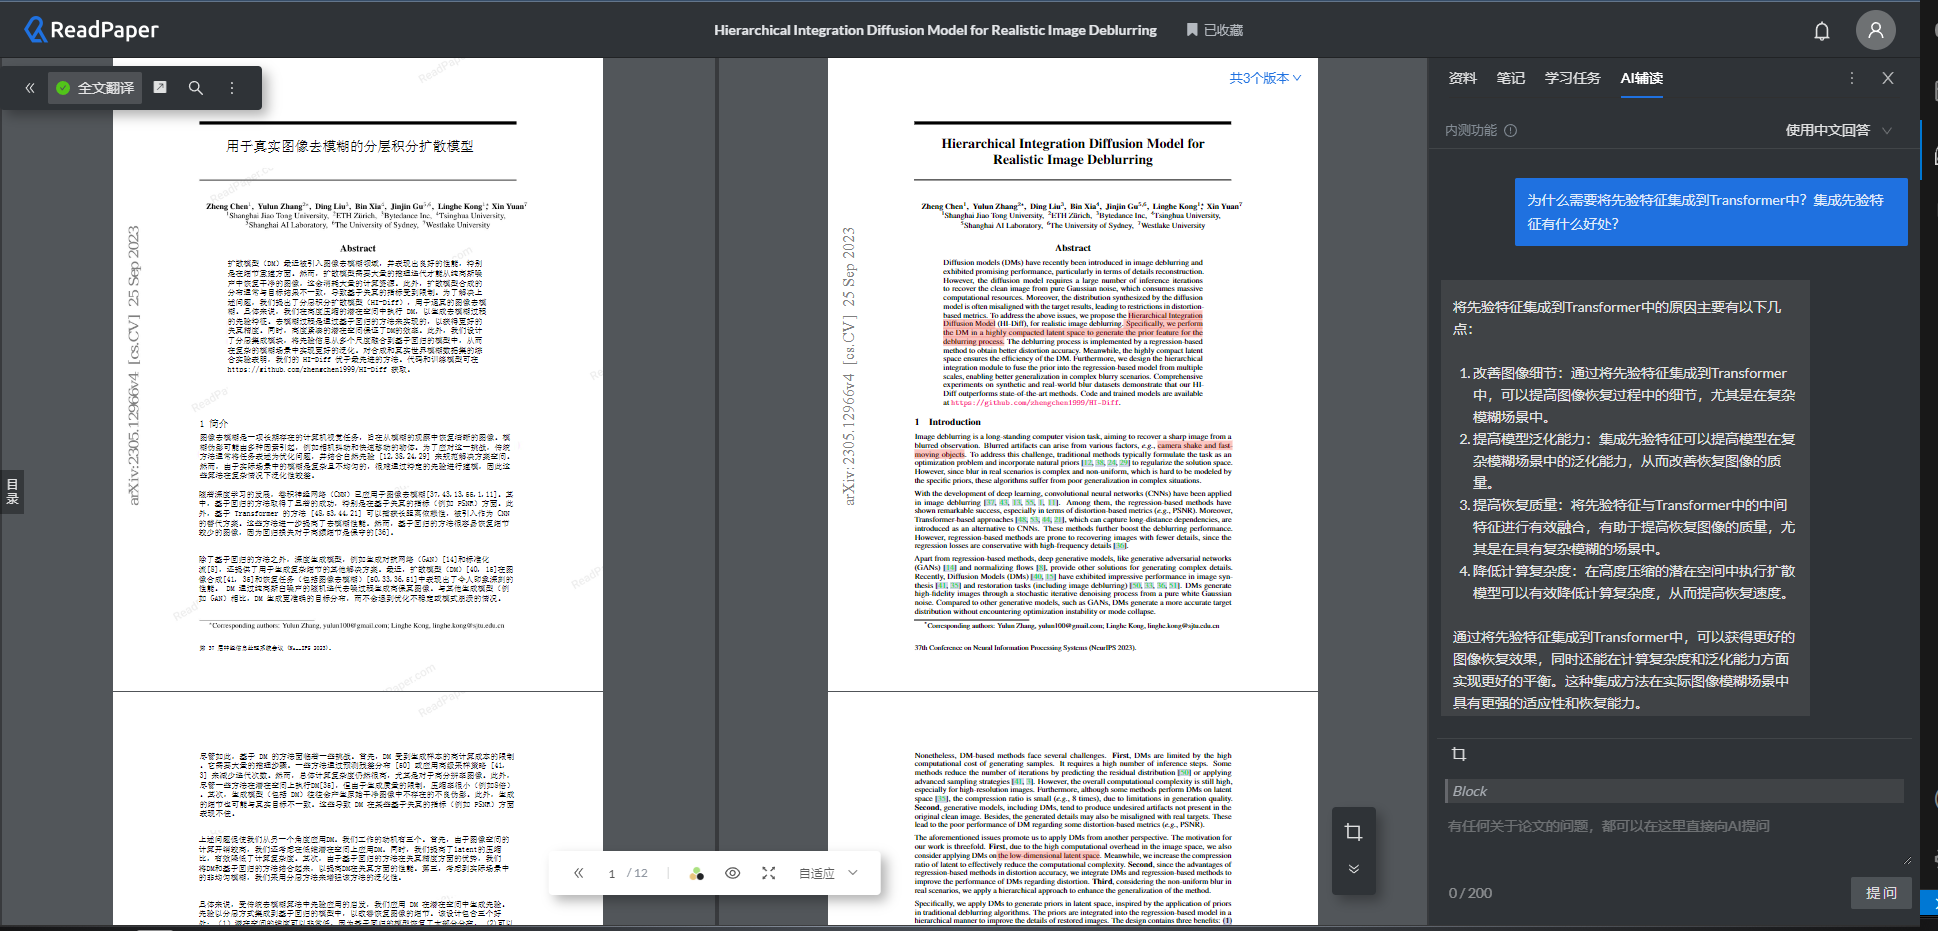The width and height of the screenshot is (1938, 931).
Task: Switch to the 笔记 notes tab
Action: [x=1510, y=78]
